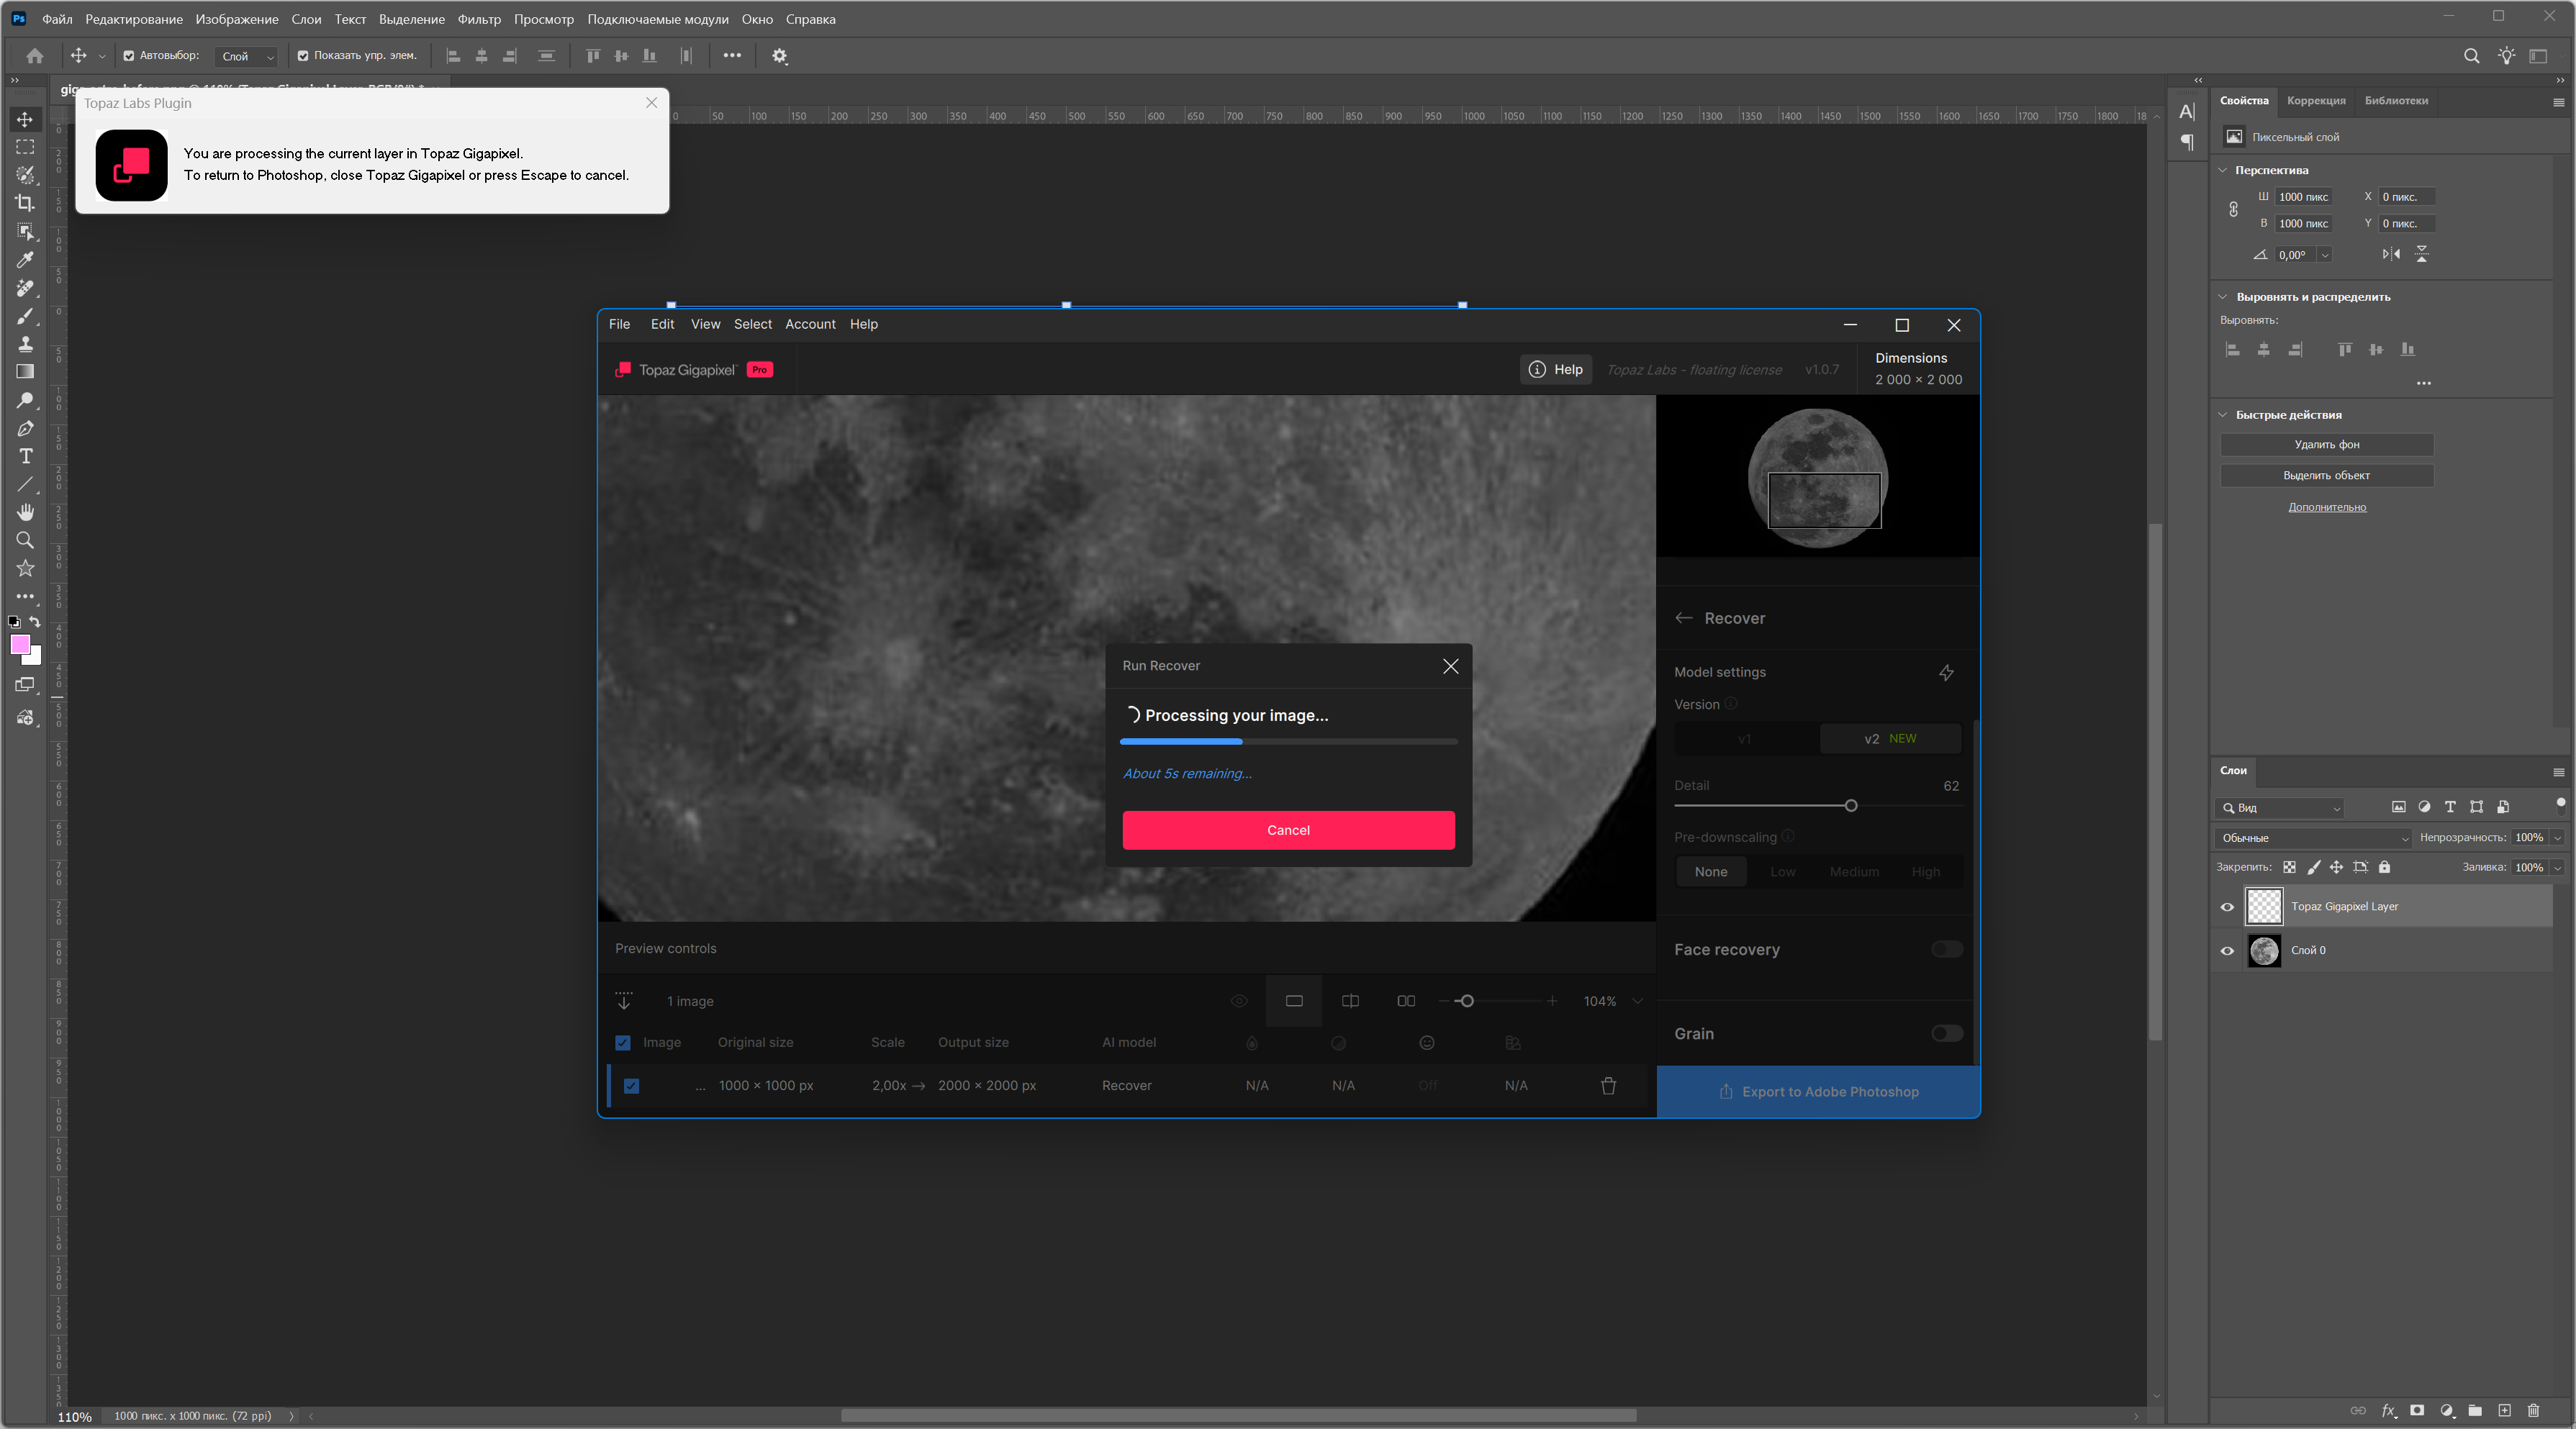
Task: Select the Crop tool in Photoshop toolbar
Action: 25,203
